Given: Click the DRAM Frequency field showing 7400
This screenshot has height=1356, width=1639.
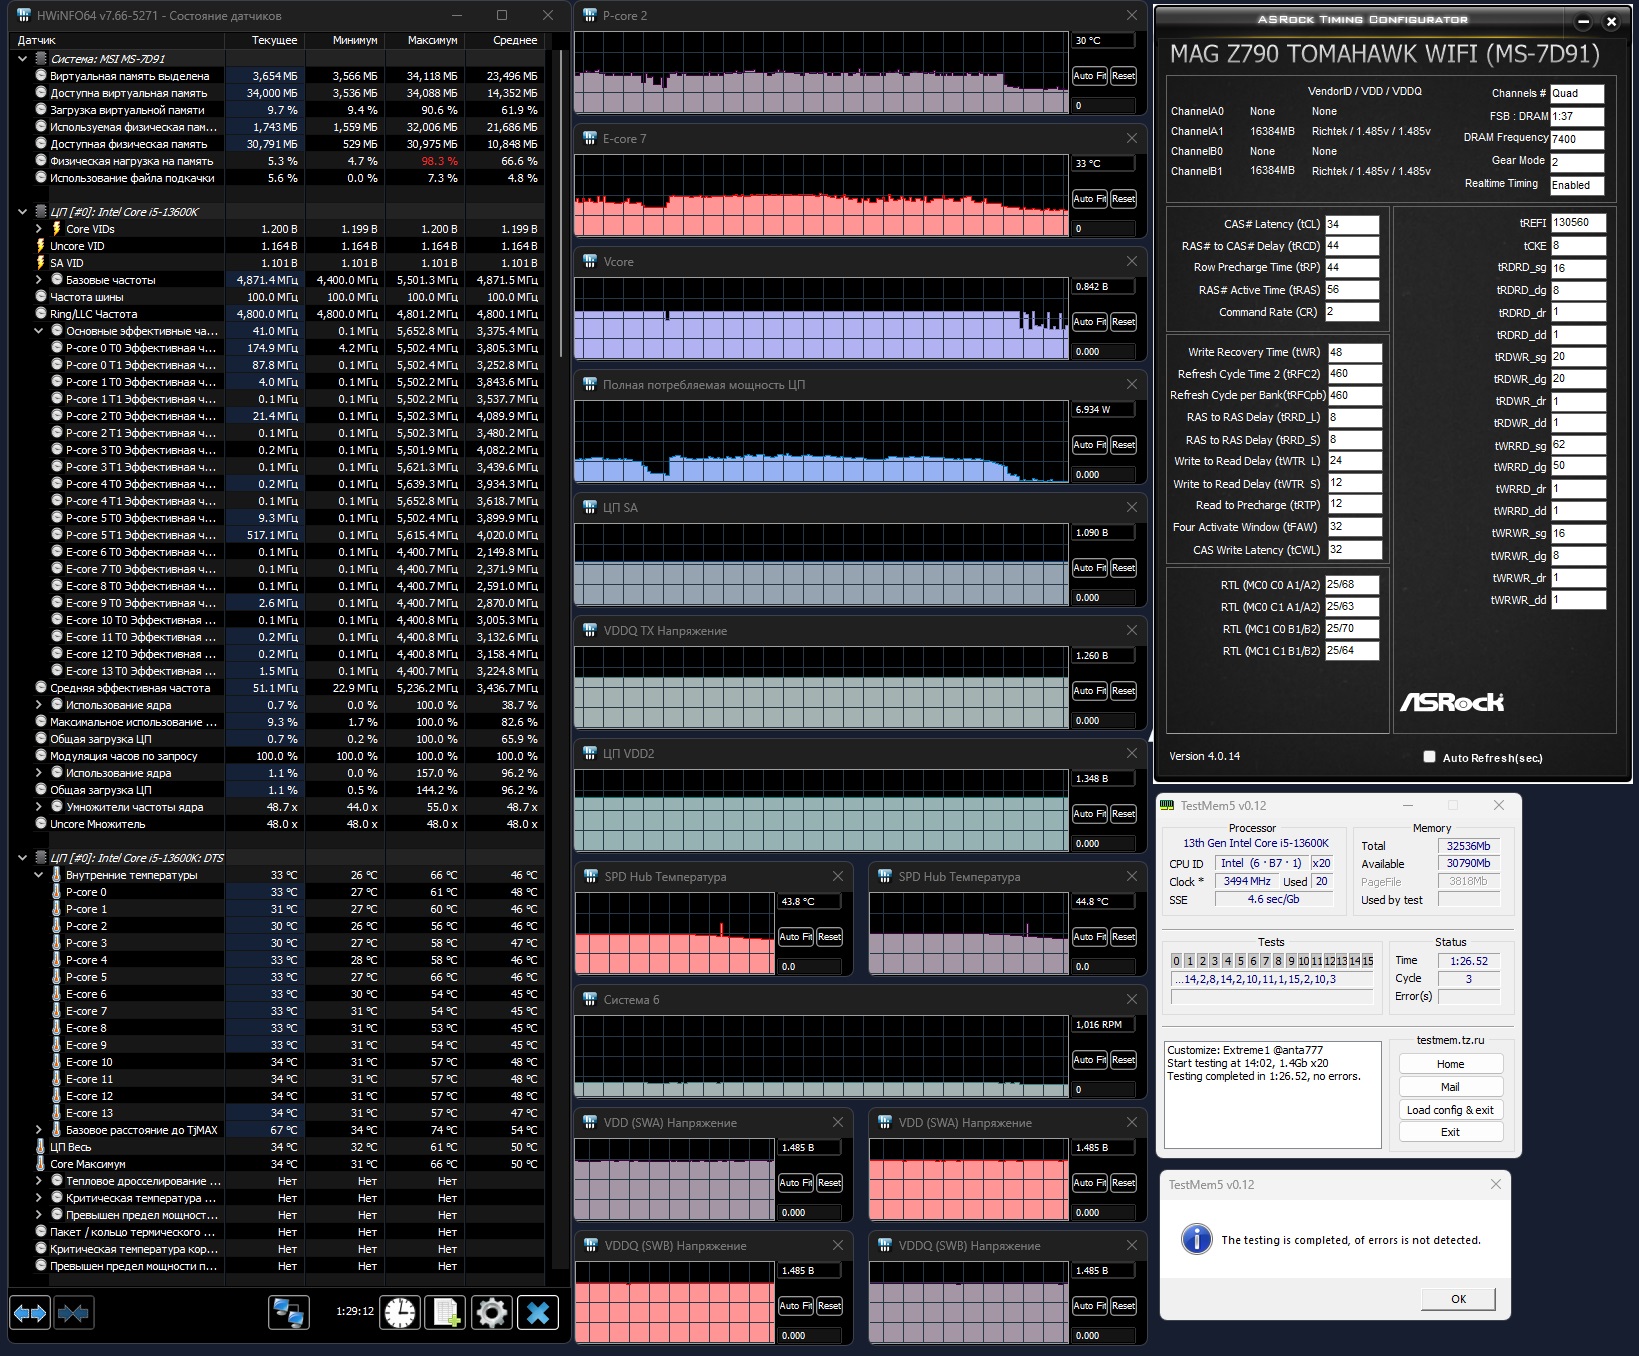Looking at the screenshot, I should tap(1577, 139).
